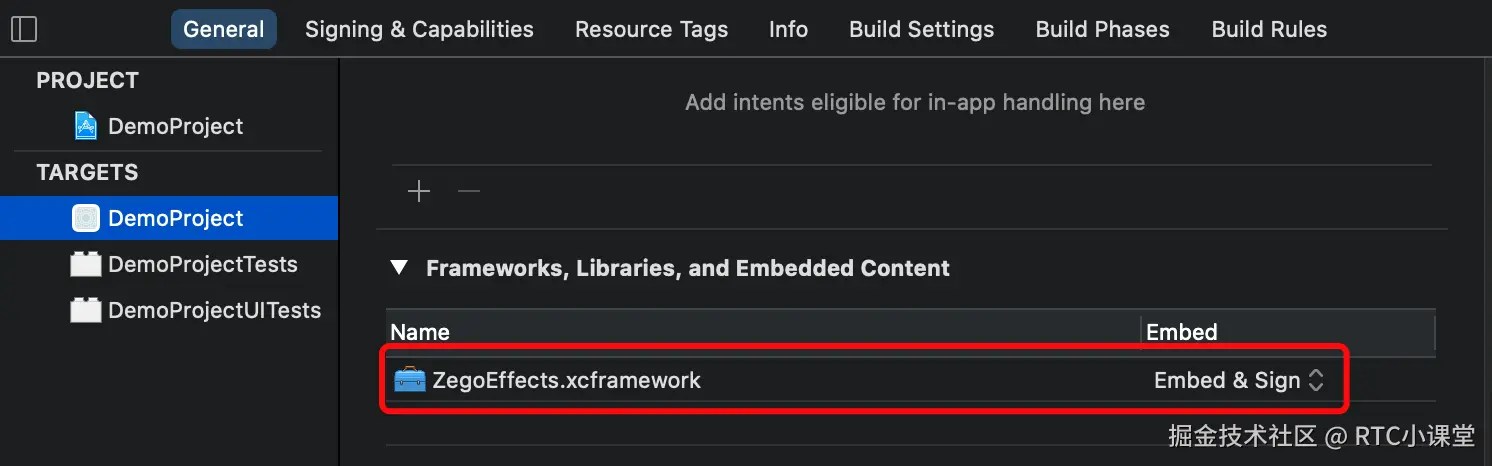Select the DemoProjectTests target

(x=202, y=264)
